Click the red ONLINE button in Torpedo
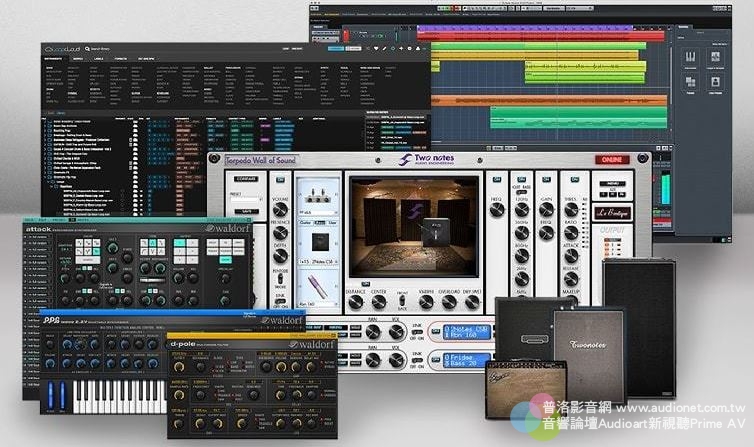The height and width of the screenshot is (447, 754). (x=612, y=160)
